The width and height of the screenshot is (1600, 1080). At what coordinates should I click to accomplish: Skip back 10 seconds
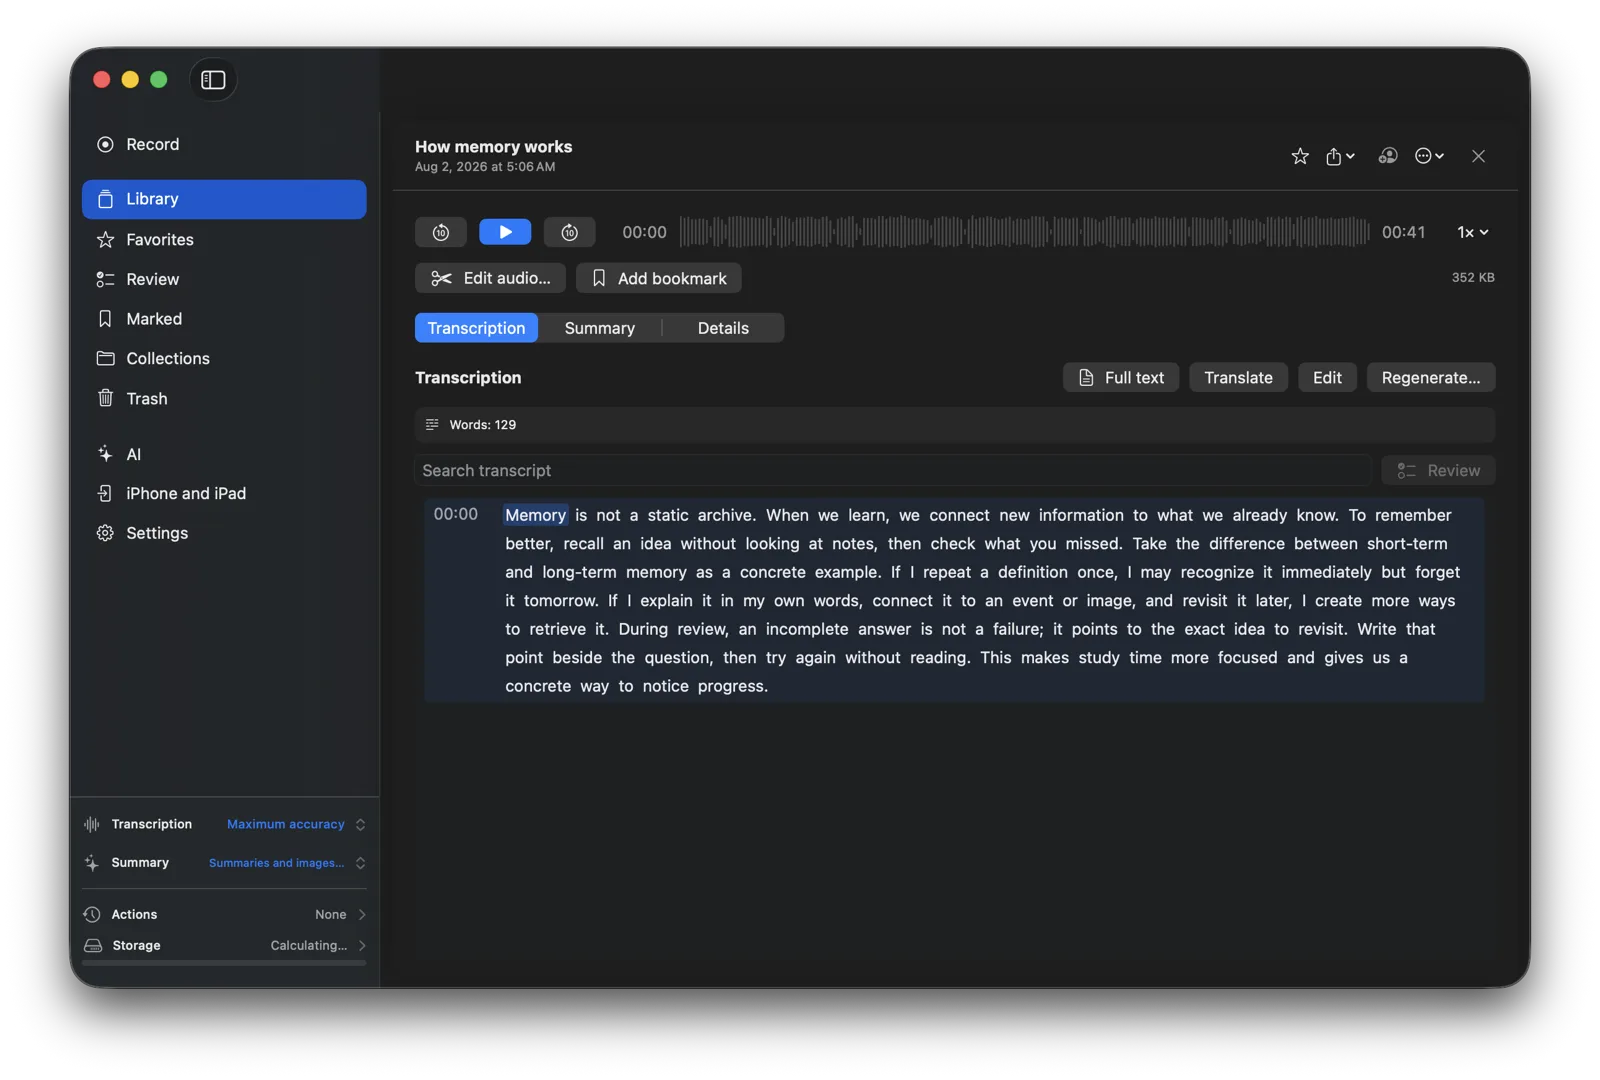(441, 232)
